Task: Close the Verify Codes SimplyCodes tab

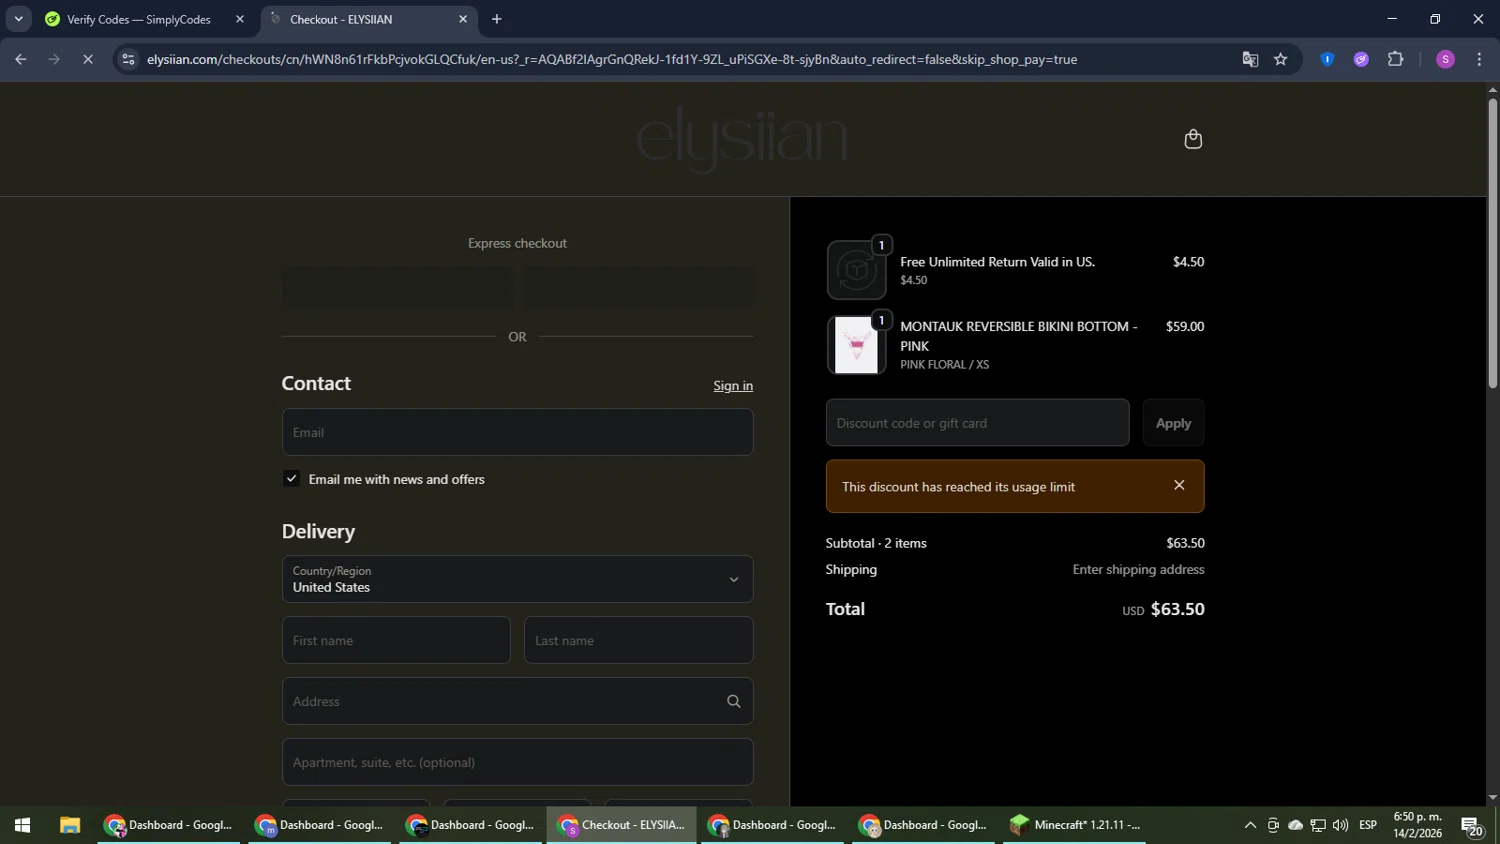Action: pos(240,19)
